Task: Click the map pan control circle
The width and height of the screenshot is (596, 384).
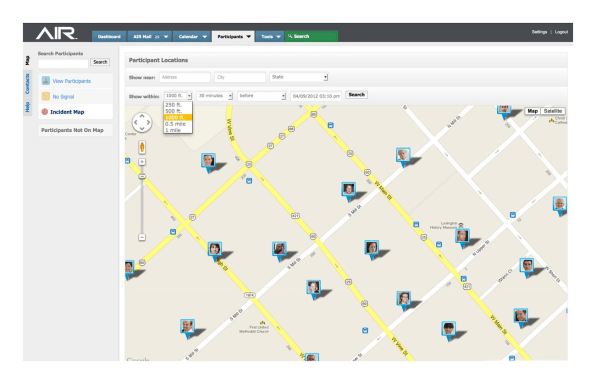Action: tap(142, 122)
